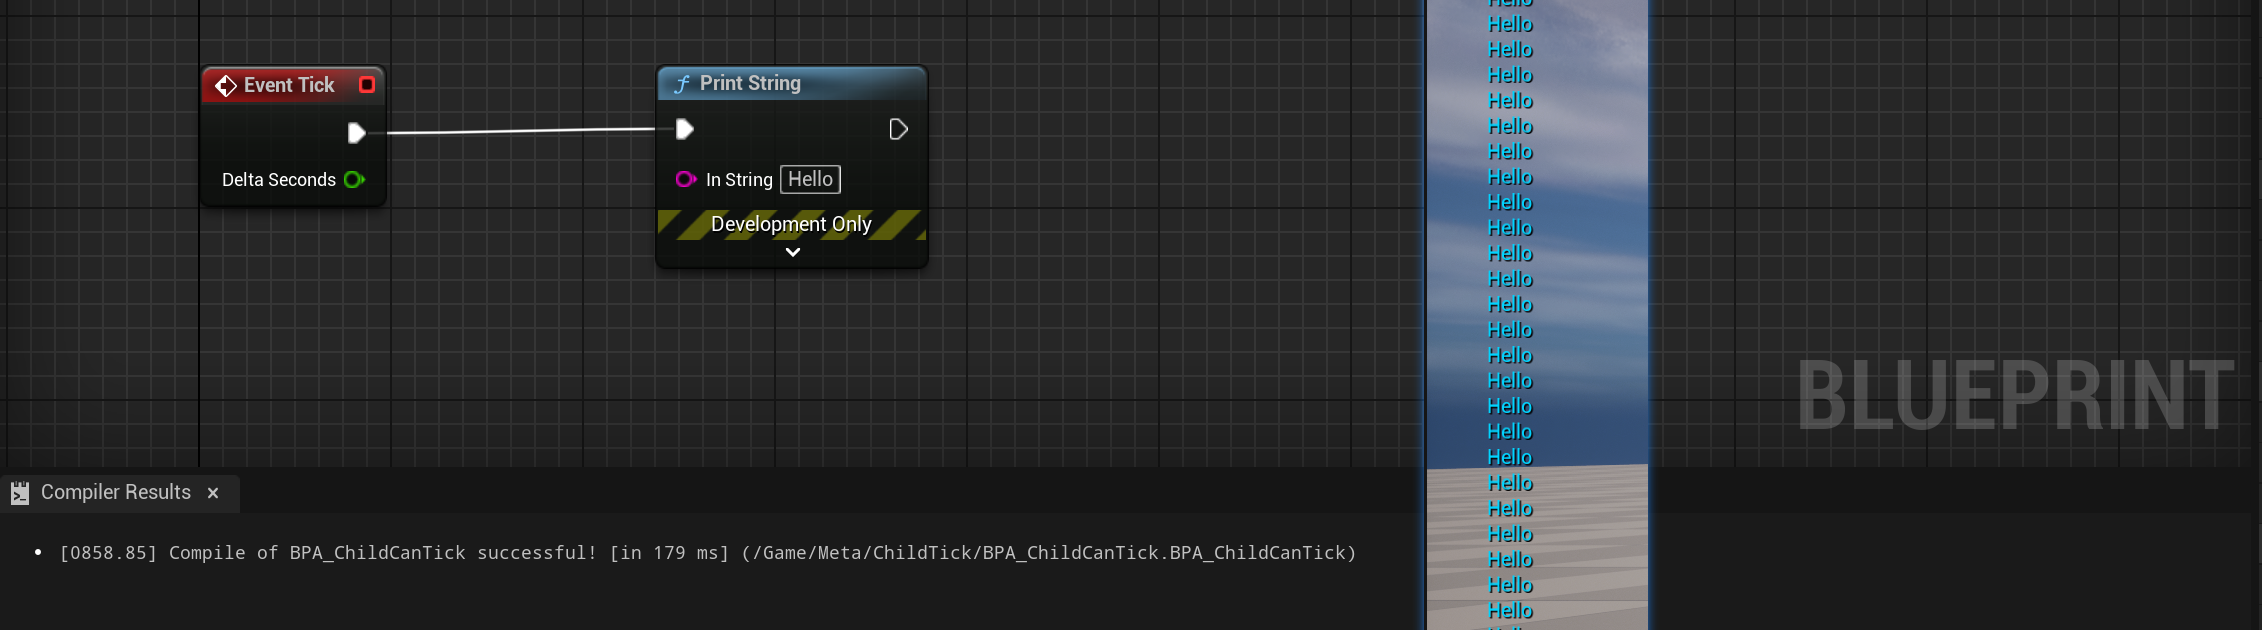Screen dimensions: 2262x630
Task: Click the red delegate pin on Event Tick
Action: click(367, 85)
